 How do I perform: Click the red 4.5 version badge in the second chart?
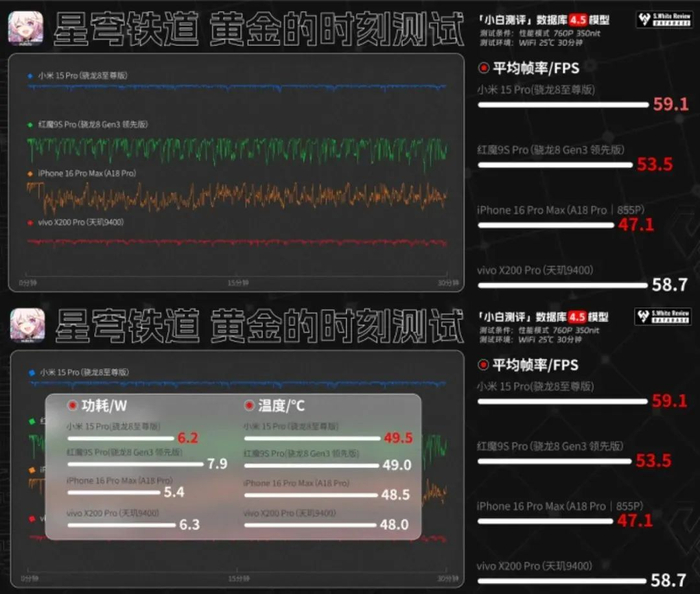point(577,317)
